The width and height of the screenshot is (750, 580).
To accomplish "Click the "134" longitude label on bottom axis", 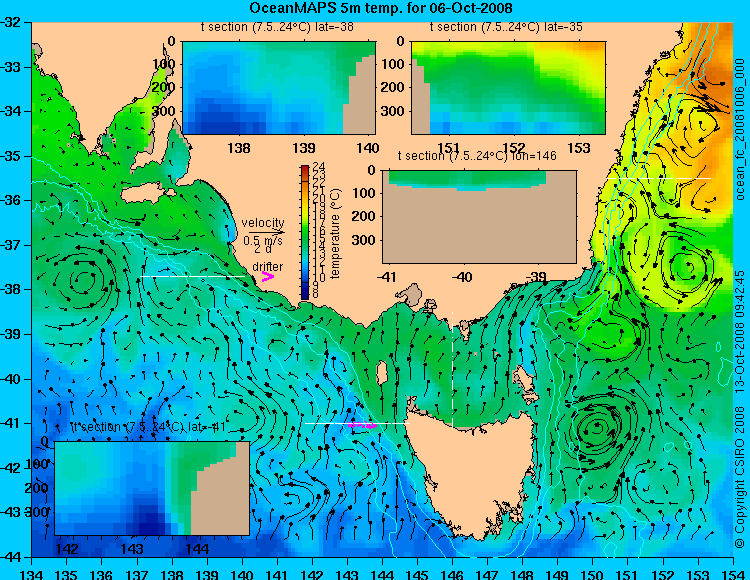I will (31, 574).
